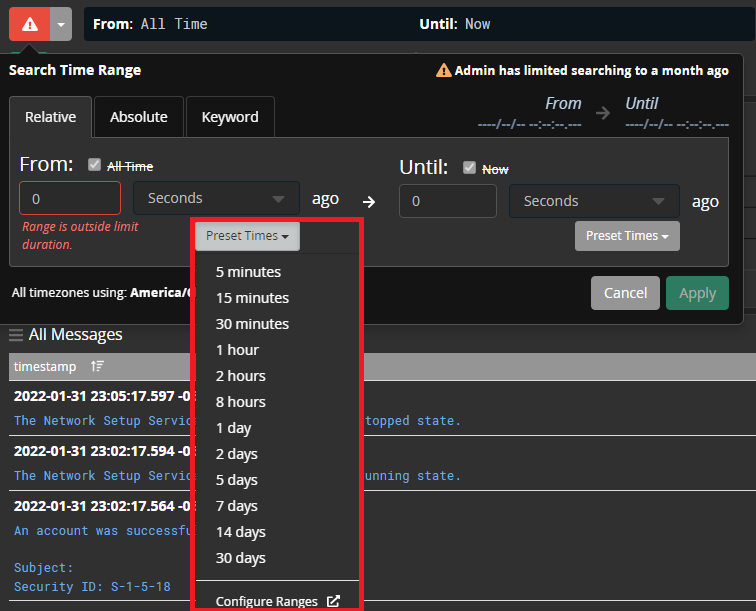Select the 14 days preset
Viewport: 756px width, 611px height.
coord(241,532)
